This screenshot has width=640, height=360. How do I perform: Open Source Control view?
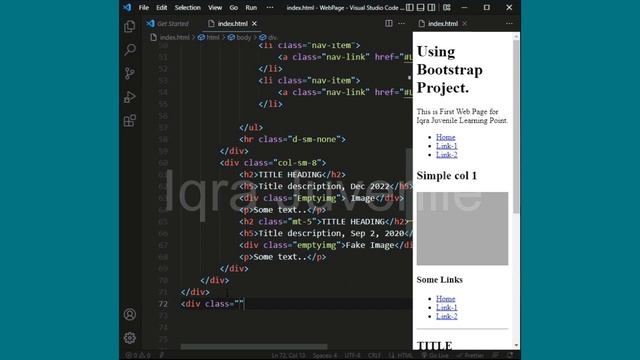click(130, 73)
